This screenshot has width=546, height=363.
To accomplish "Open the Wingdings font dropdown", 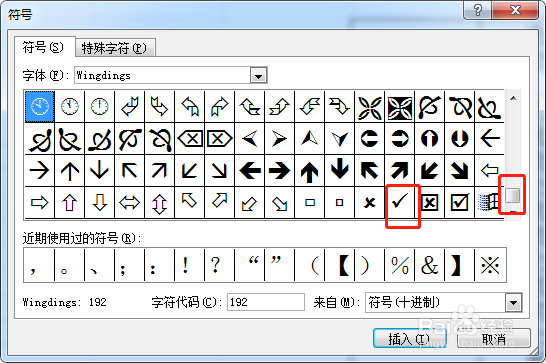I will pyautogui.click(x=258, y=75).
